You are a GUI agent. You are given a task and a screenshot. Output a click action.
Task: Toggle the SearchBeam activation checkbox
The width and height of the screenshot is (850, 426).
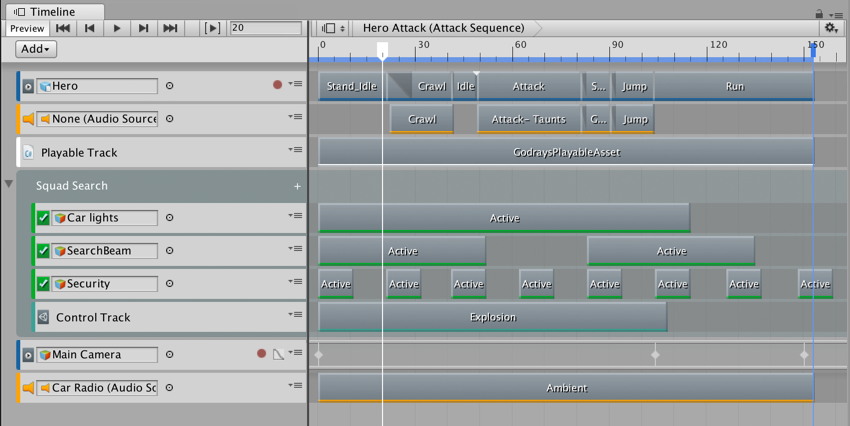click(43, 251)
